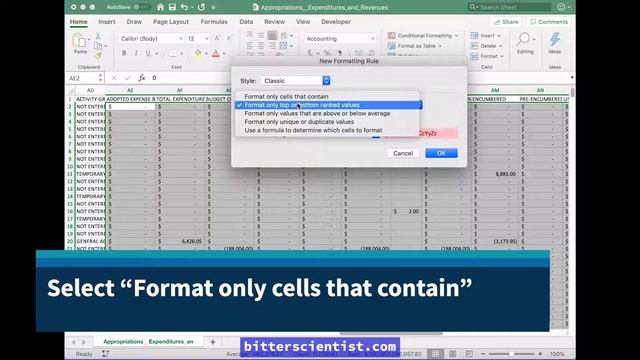Expand the formula bar arrow
The height and width of the screenshot is (360, 640).
coord(571,78)
